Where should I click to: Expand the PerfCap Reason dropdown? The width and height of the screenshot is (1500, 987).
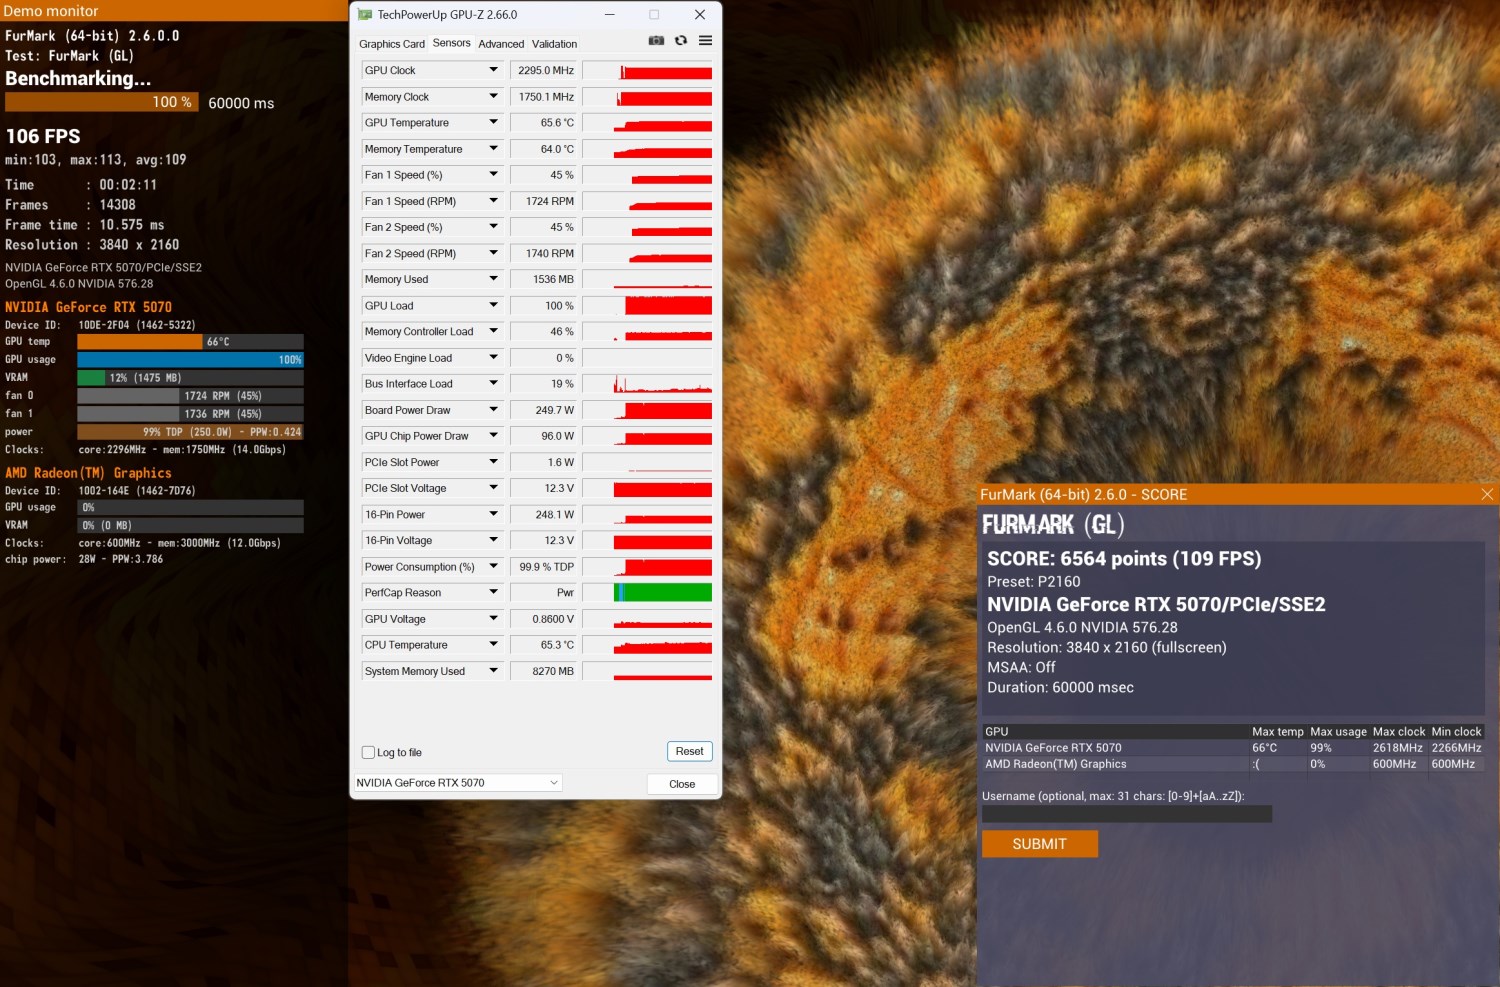click(x=493, y=592)
